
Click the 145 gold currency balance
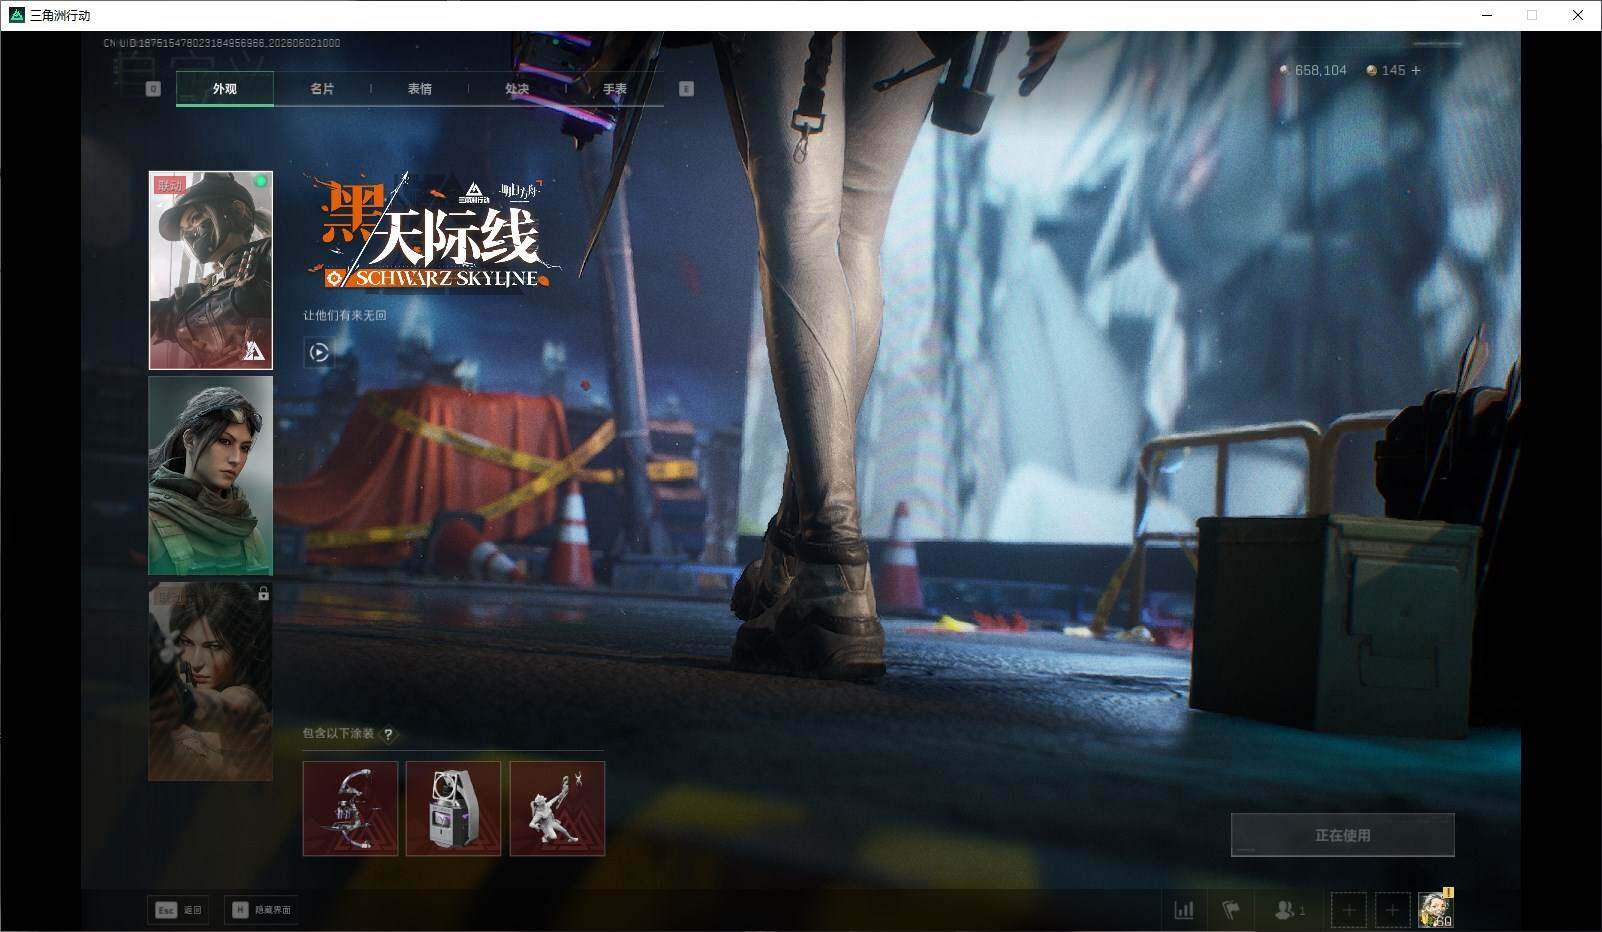point(1386,70)
